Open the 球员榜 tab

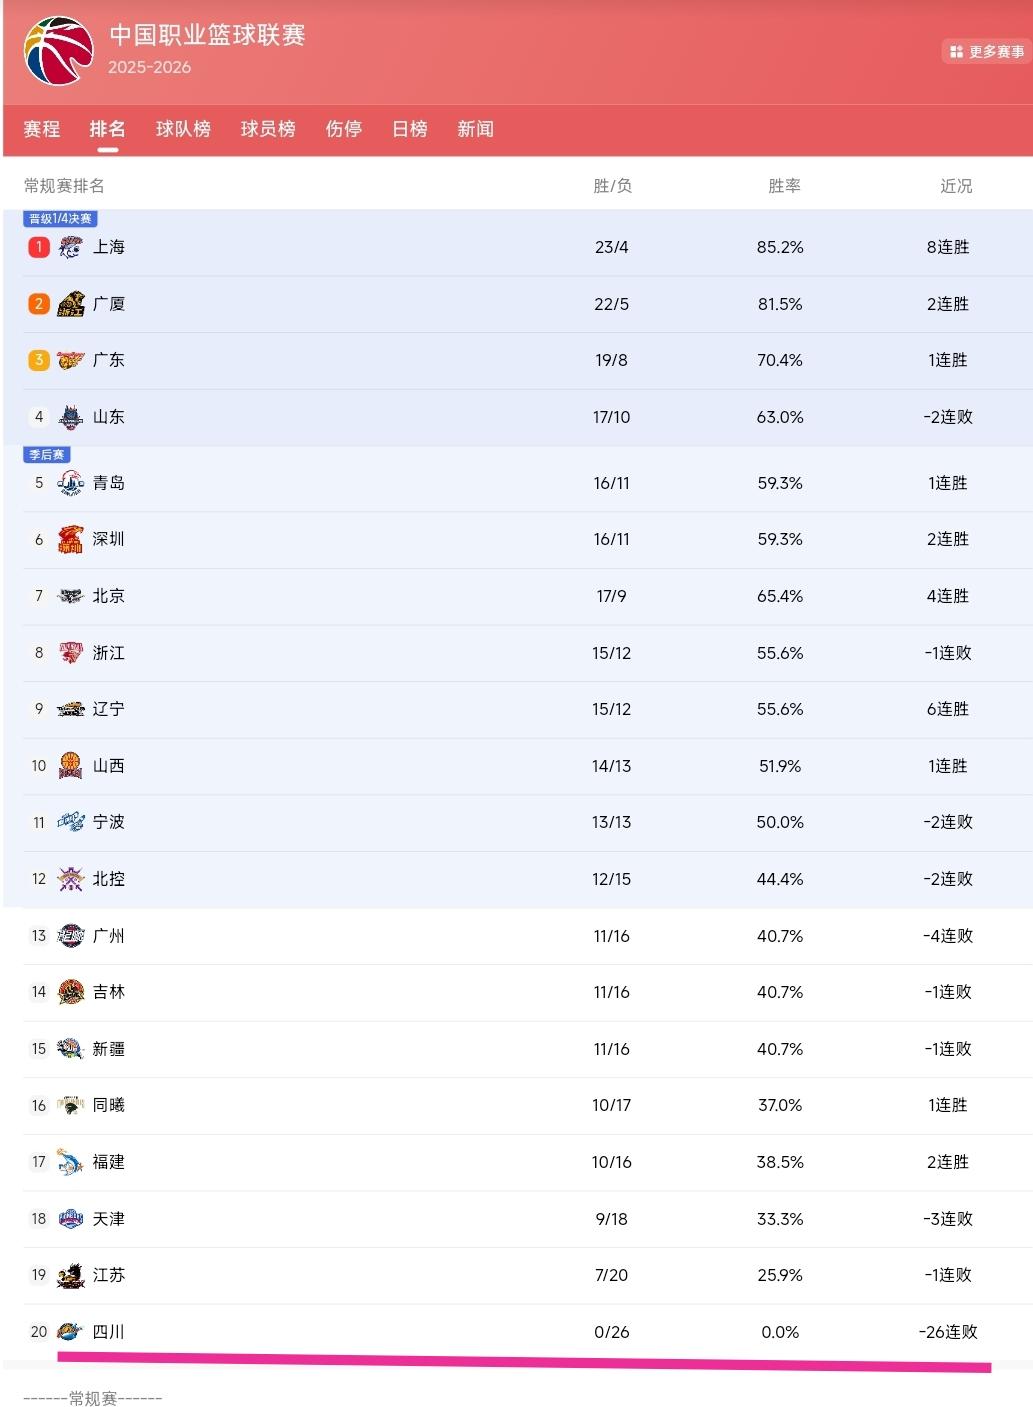coord(268,129)
